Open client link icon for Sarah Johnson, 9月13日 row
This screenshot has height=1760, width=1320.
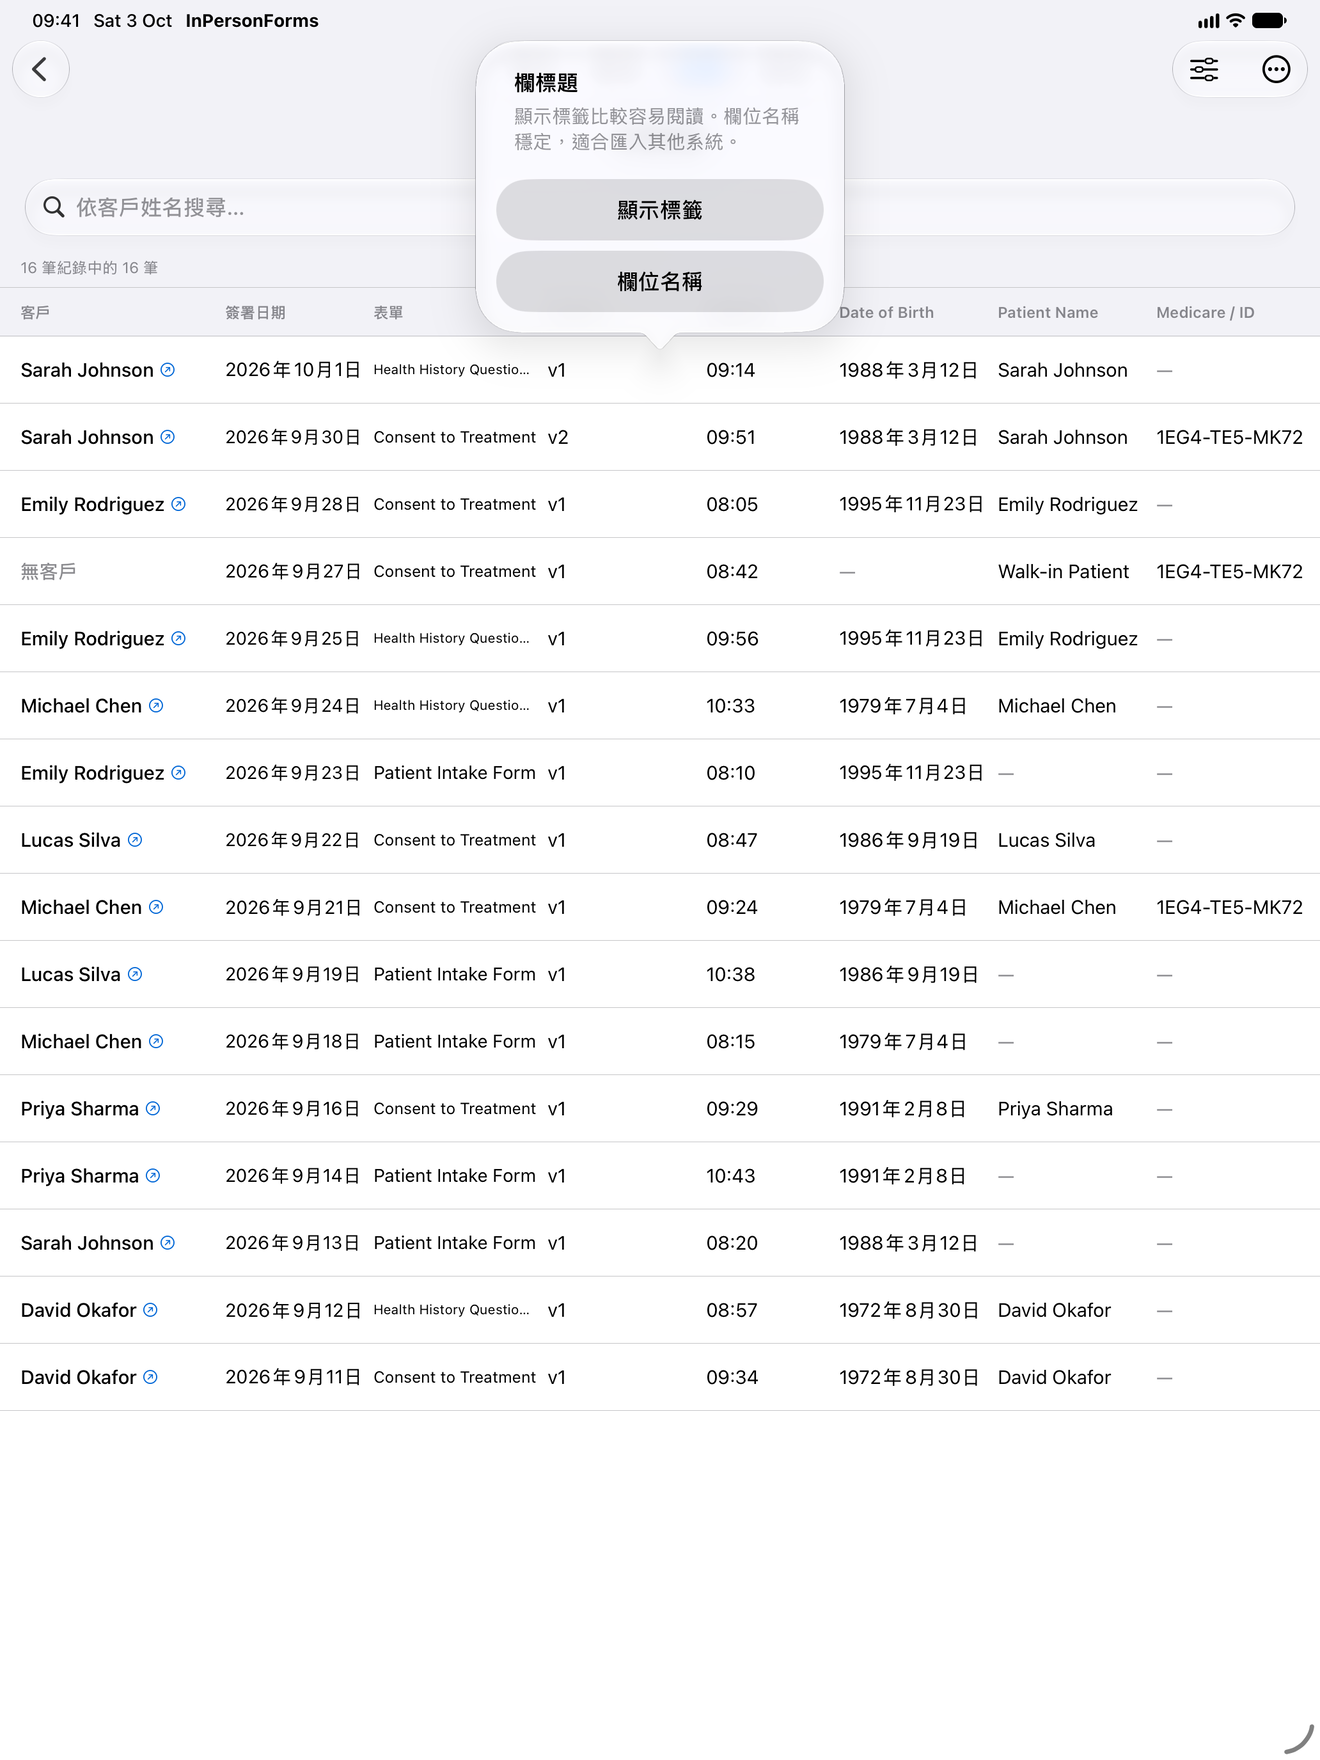tap(168, 1243)
